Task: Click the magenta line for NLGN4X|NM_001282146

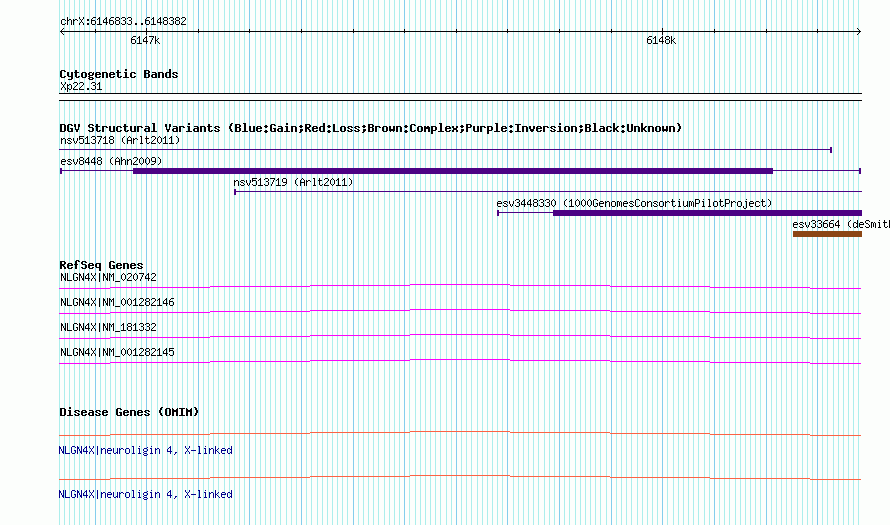Action: click(x=460, y=311)
